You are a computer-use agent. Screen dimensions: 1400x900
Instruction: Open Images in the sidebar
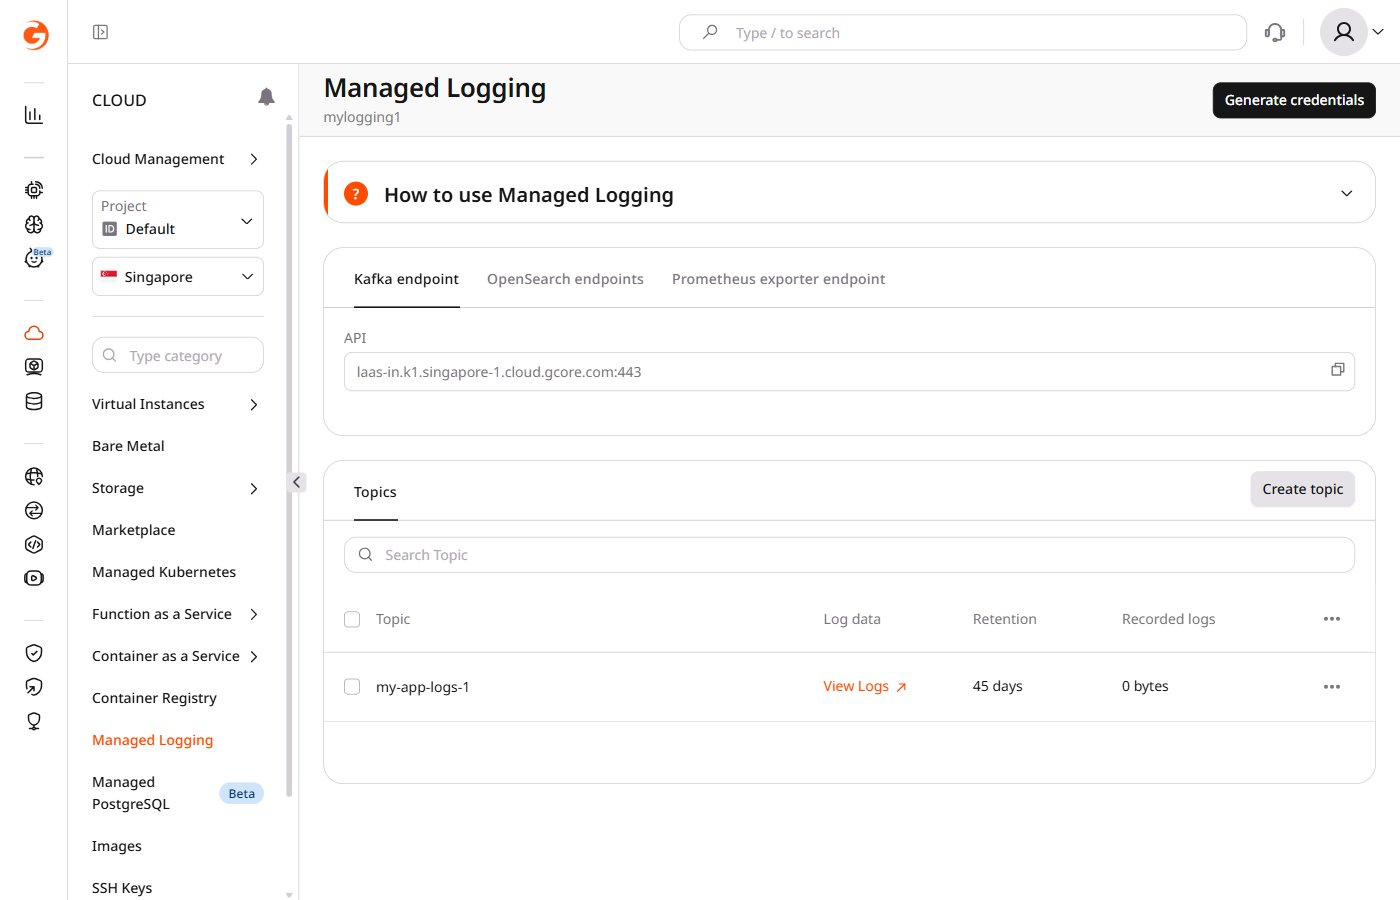117,846
